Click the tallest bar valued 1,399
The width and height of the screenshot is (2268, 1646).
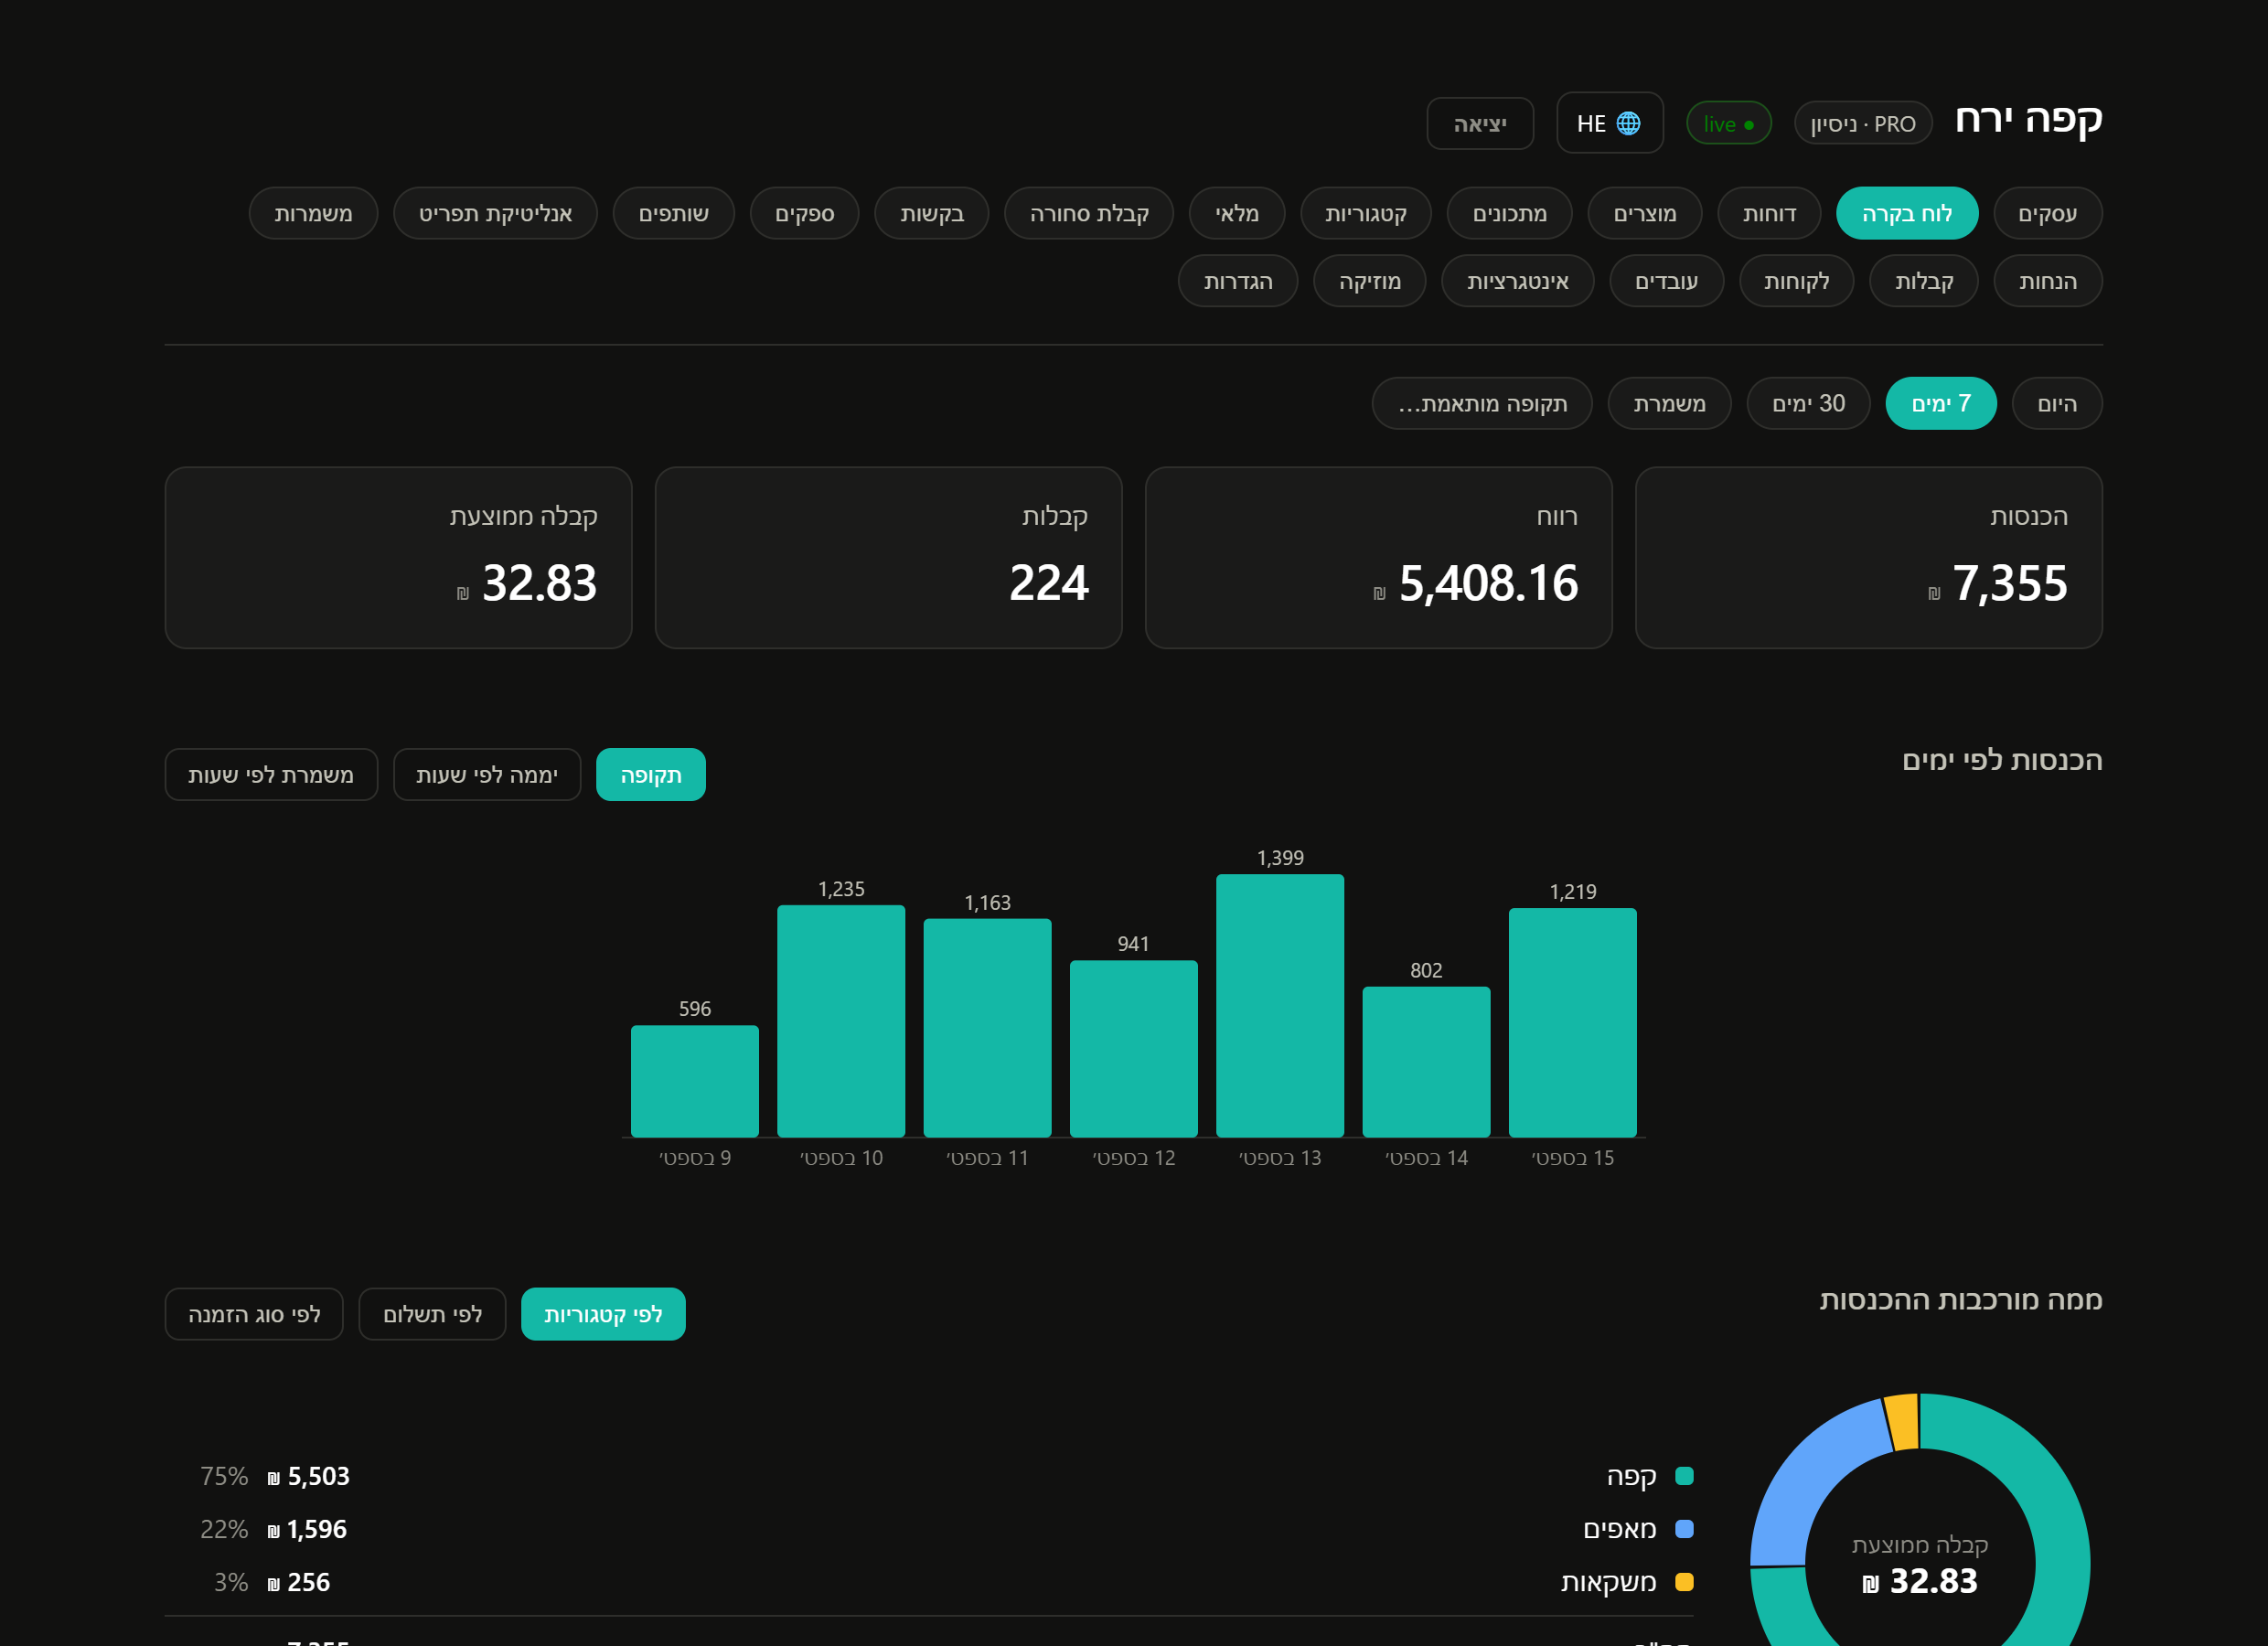[x=1280, y=1006]
